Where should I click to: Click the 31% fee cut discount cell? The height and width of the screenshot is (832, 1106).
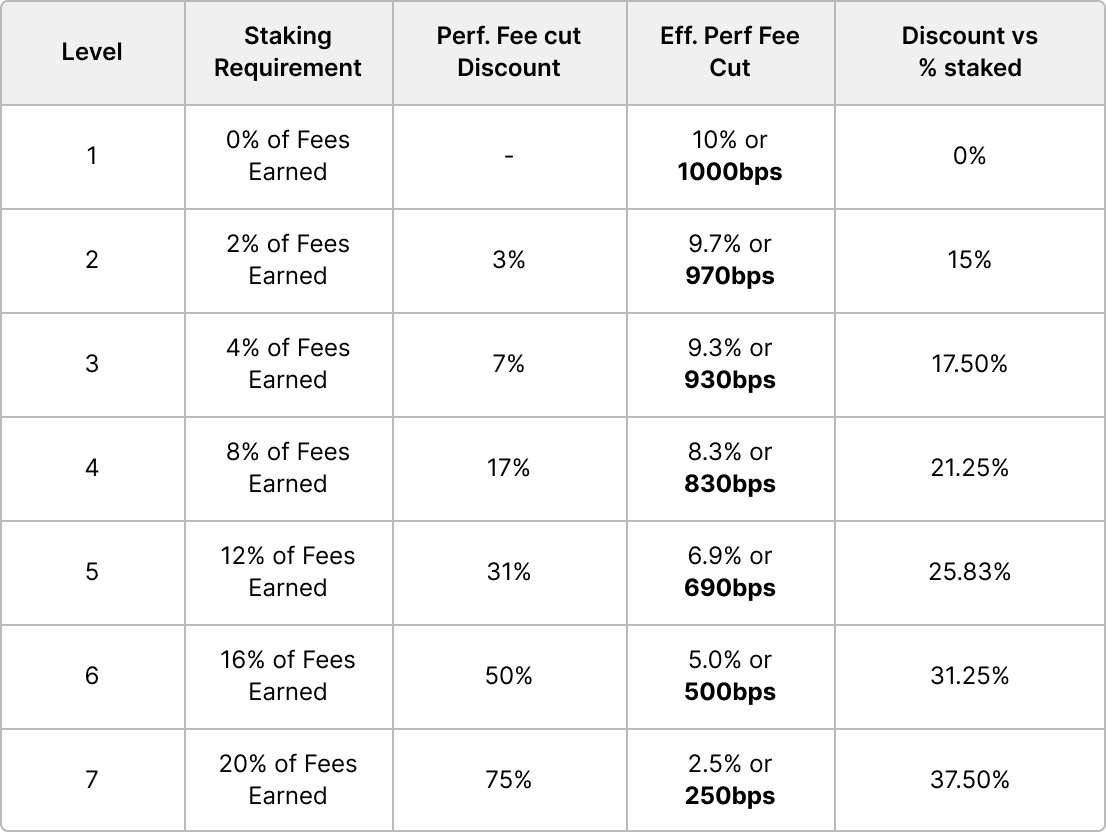click(x=509, y=572)
